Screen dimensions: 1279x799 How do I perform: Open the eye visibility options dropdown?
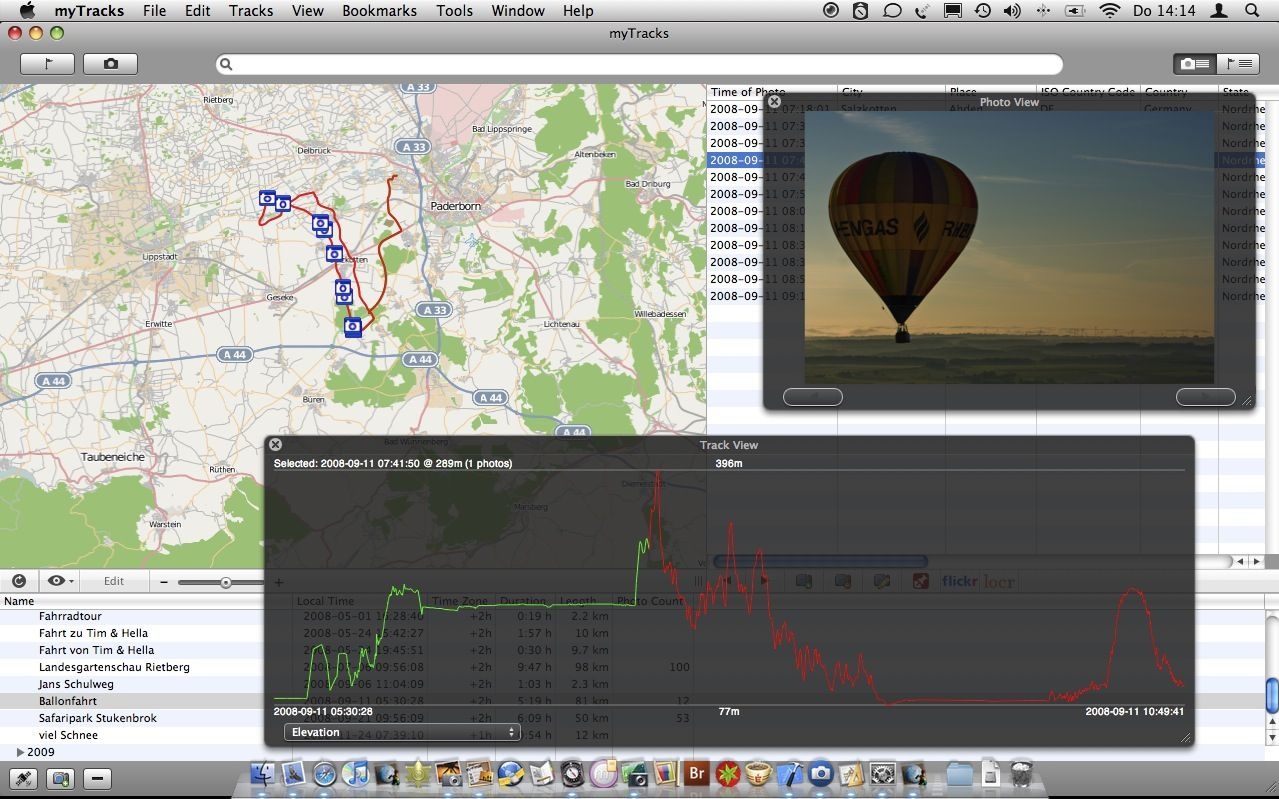coord(59,581)
